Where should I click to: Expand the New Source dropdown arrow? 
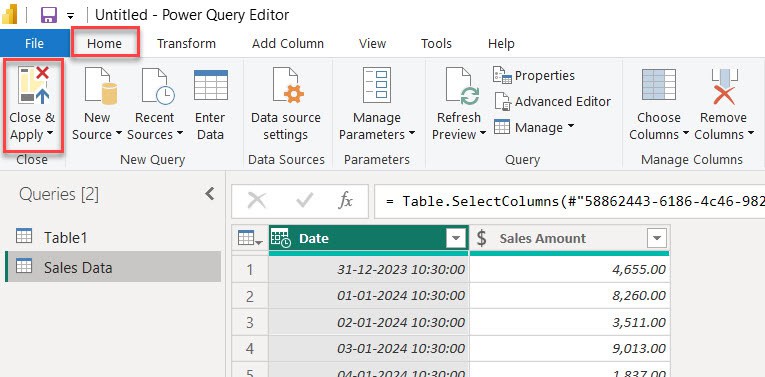coord(118,134)
